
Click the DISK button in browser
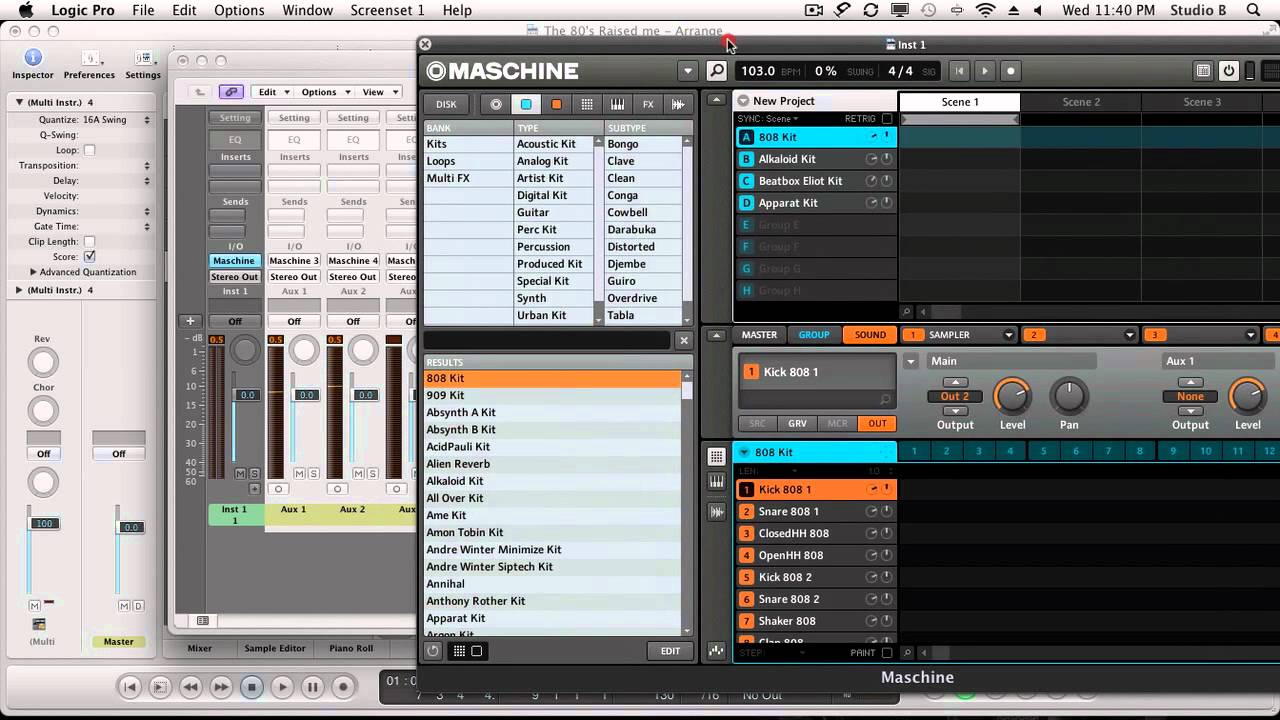click(446, 104)
